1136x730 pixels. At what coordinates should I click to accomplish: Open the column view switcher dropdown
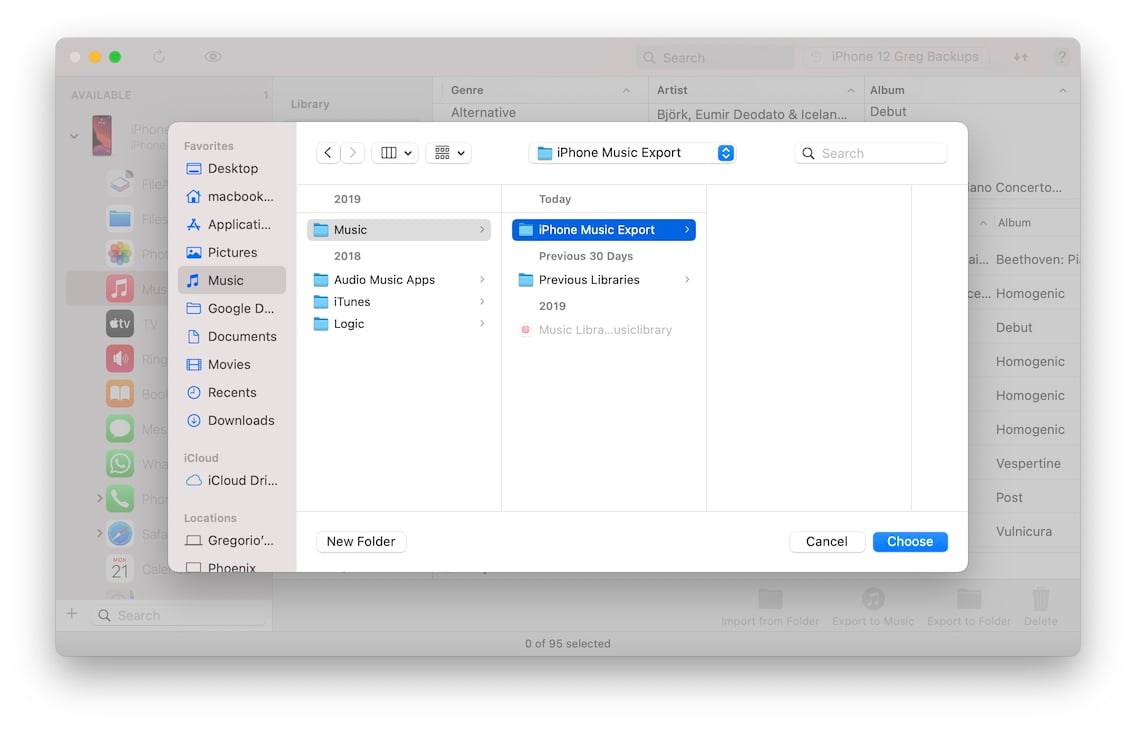tap(395, 153)
